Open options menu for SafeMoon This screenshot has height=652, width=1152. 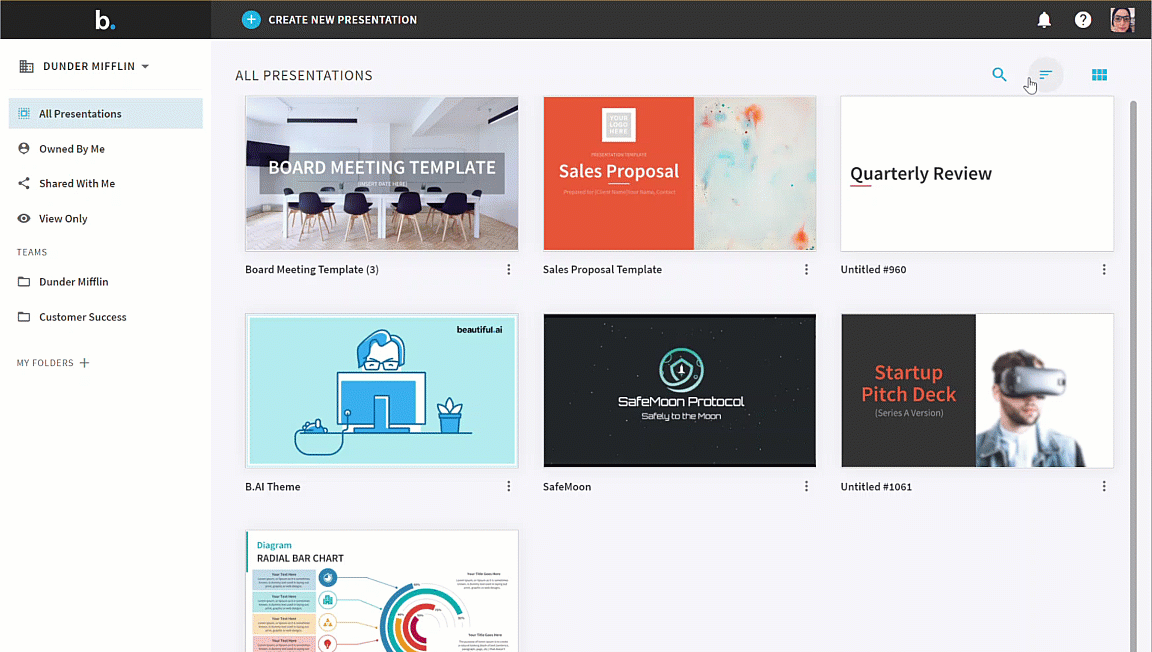pyautogui.click(x=806, y=487)
